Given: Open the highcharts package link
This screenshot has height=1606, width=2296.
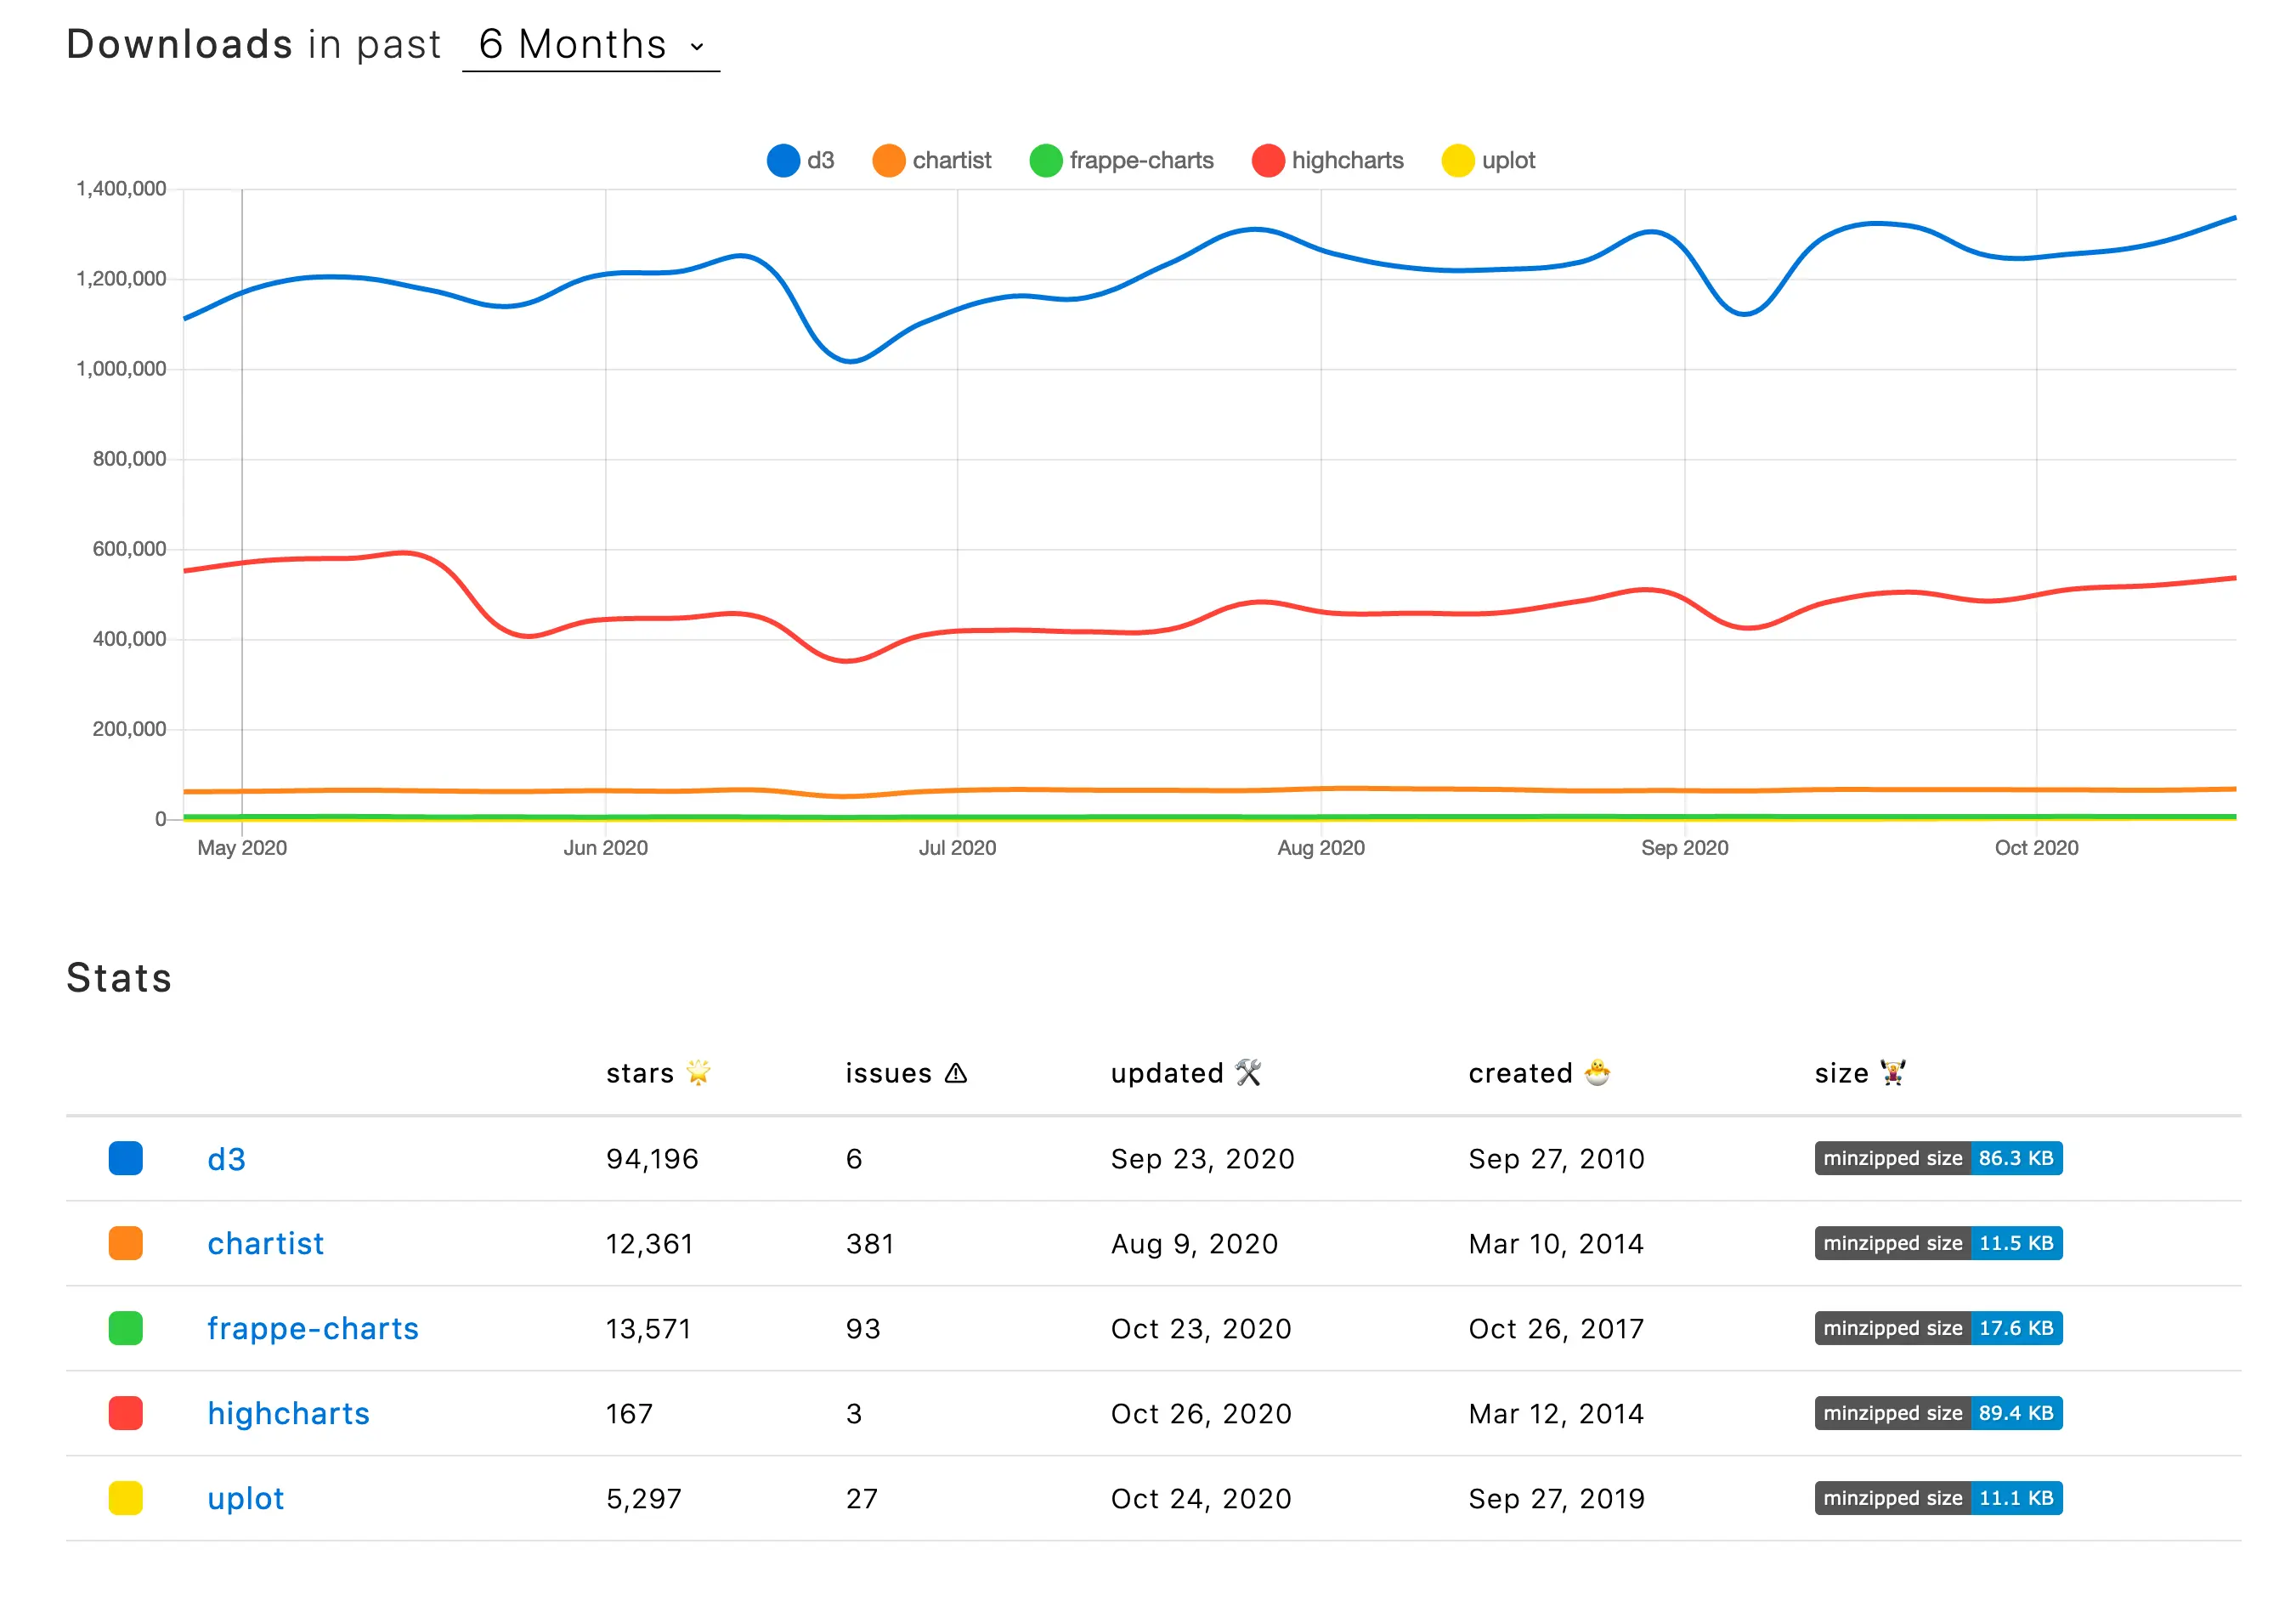Looking at the screenshot, I should [x=289, y=1414].
